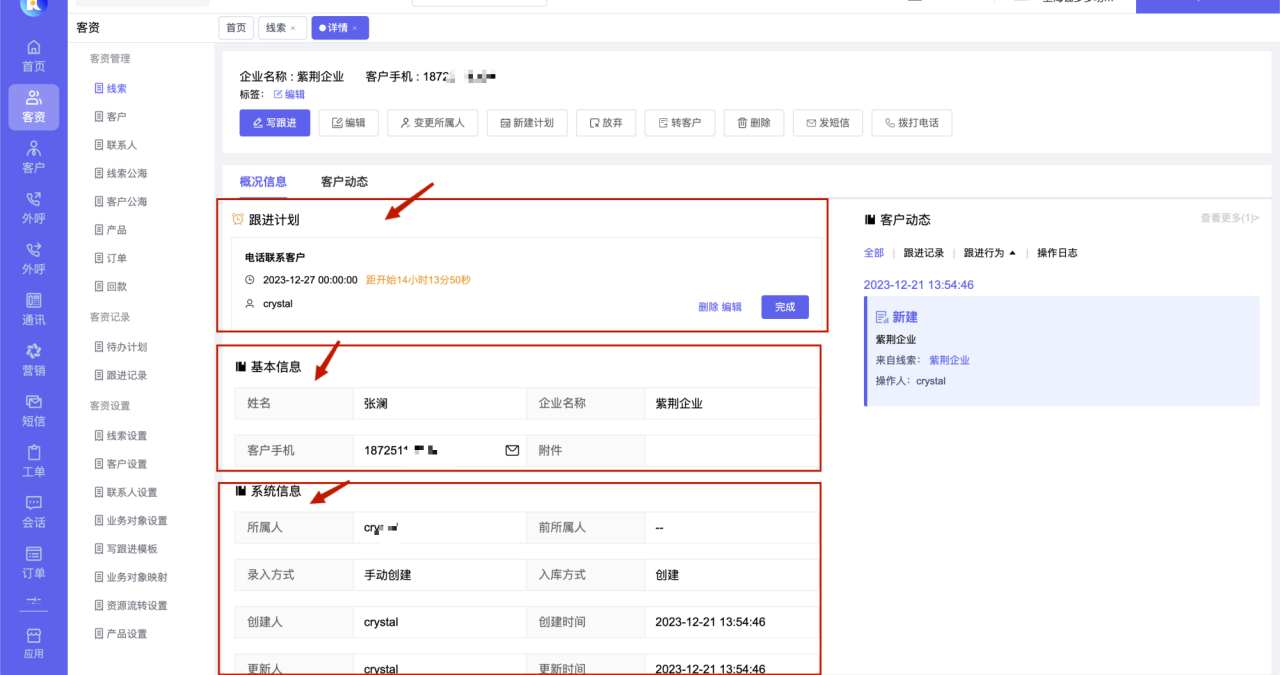This screenshot has width=1280, height=675.
Task: Select the highlighted 客资 module icon
Action: pyautogui.click(x=33, y=107)
